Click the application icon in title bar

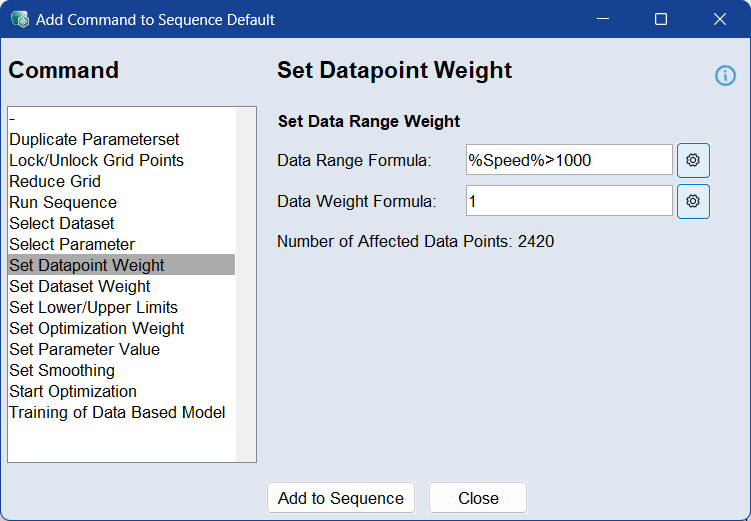click(x=19, y=19)
